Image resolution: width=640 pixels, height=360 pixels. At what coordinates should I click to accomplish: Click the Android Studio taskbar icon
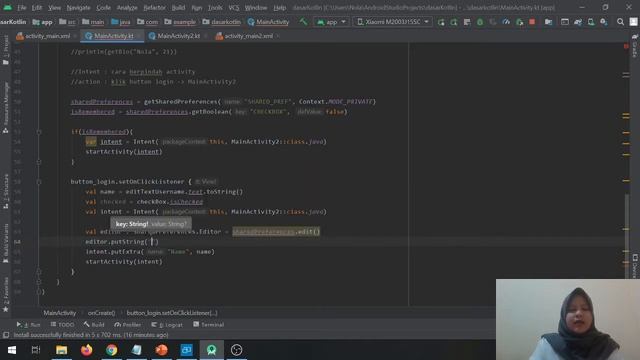coord(211,350)
